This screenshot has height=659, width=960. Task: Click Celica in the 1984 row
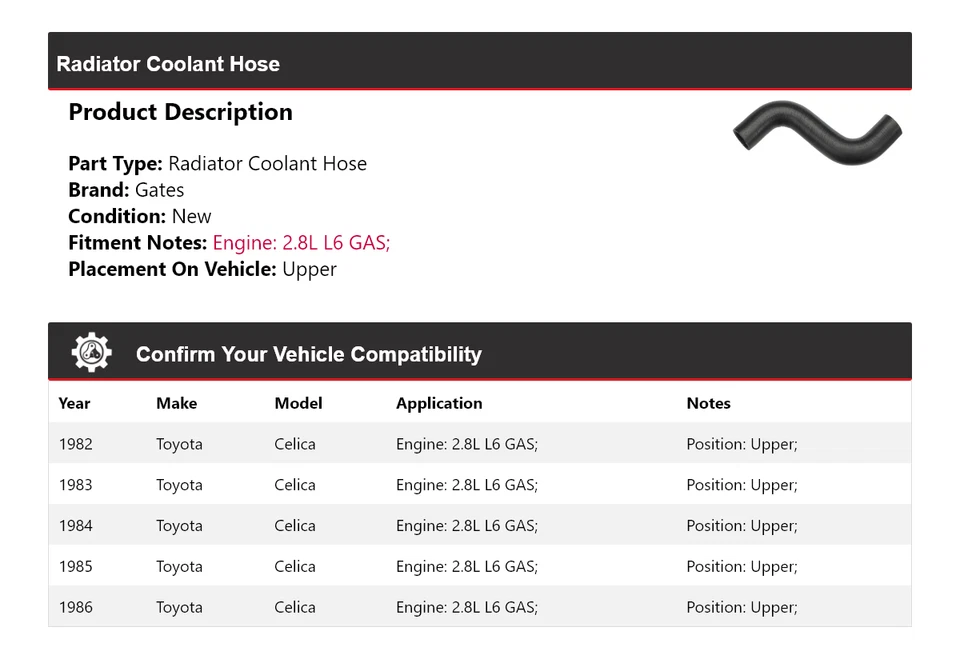pyautogui.click(x=295, y=526)
